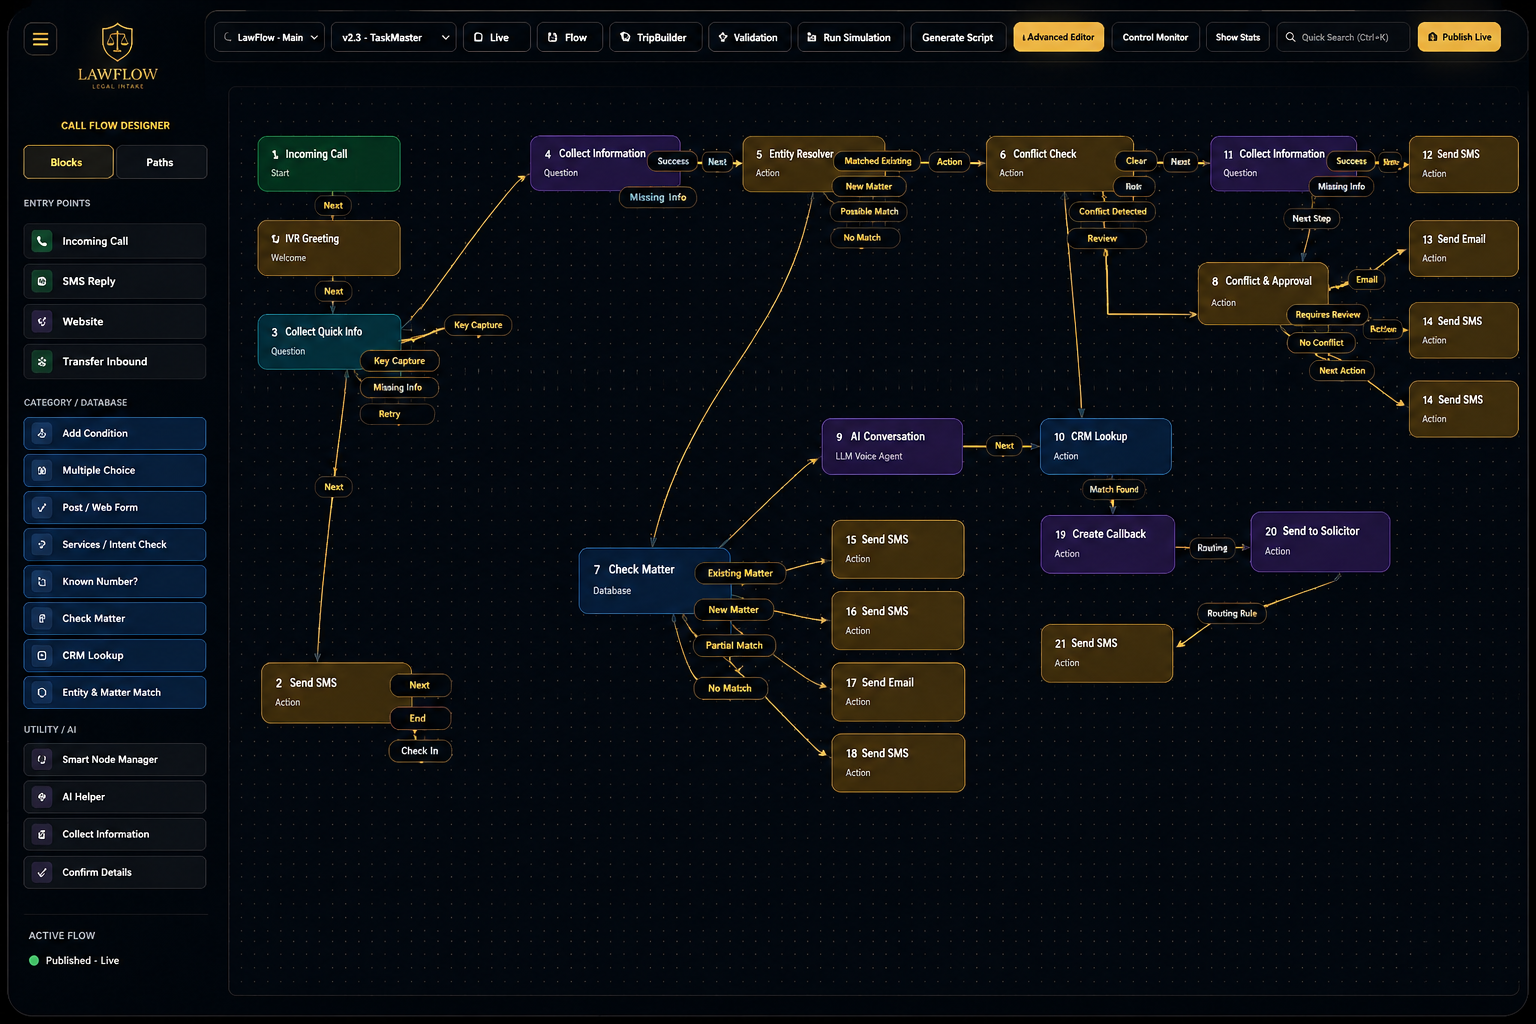Click the Retry output on Collect Quick Info

[x=397, y=414]
